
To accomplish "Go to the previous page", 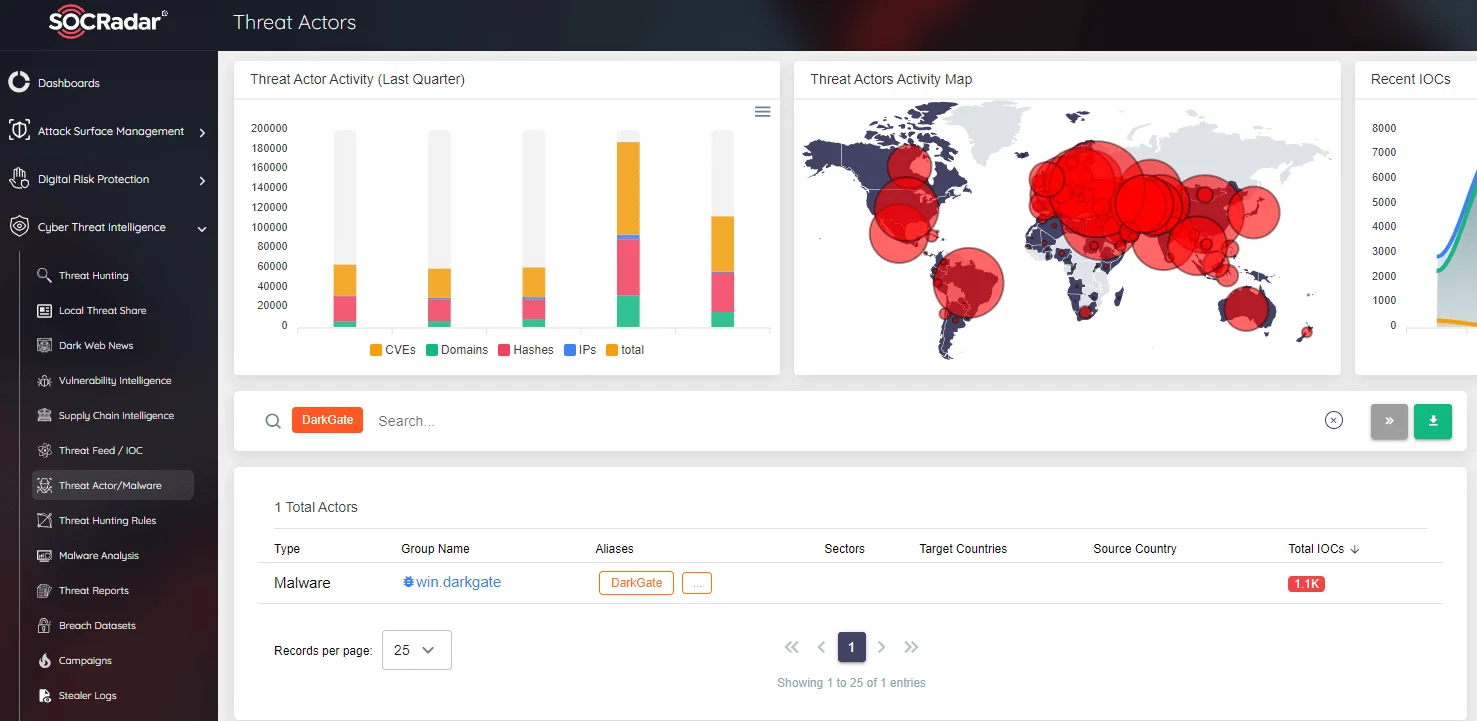I will [x=821, y=647].
